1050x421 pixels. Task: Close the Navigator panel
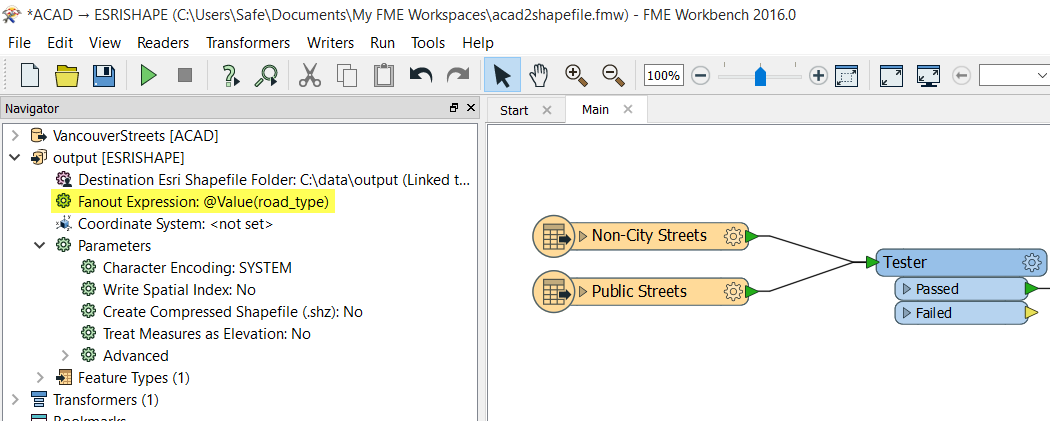click(x=471, y=108)
